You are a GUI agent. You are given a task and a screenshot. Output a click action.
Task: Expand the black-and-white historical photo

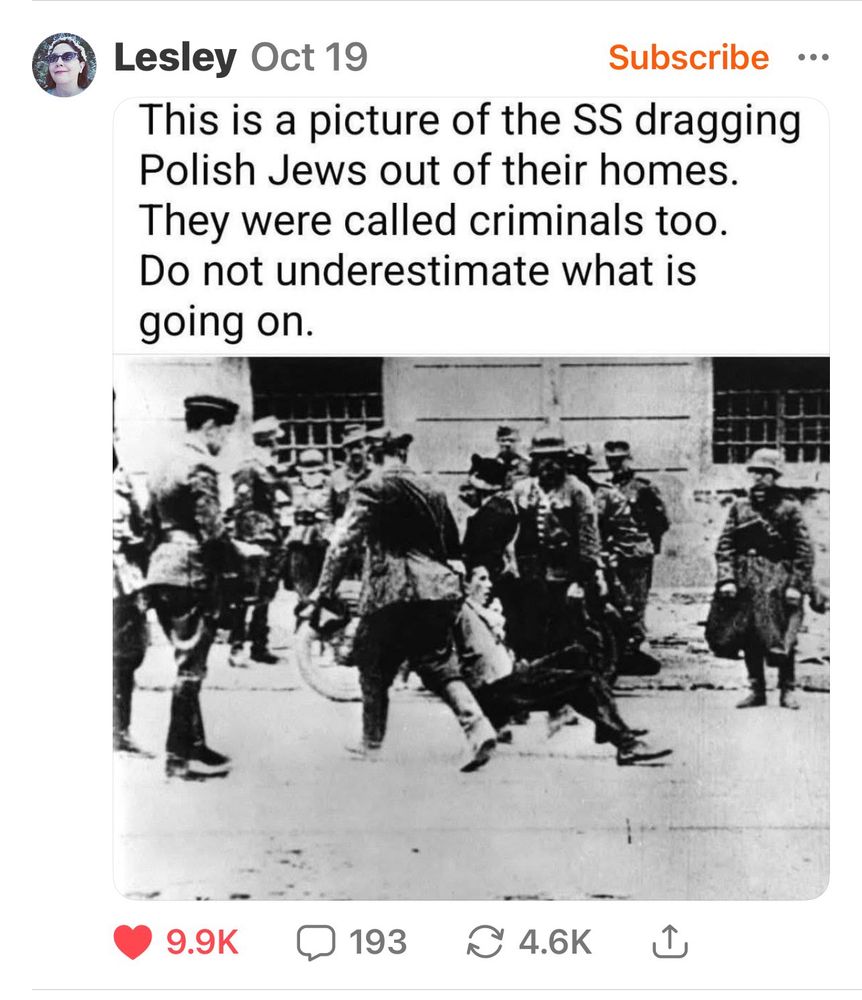pos(471,628)
